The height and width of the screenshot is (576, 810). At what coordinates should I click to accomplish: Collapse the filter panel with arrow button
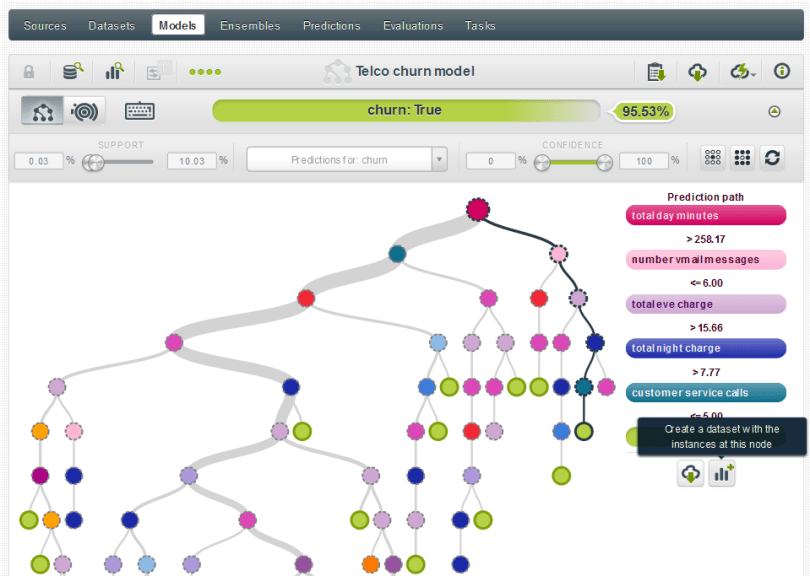tap(774, 111)
